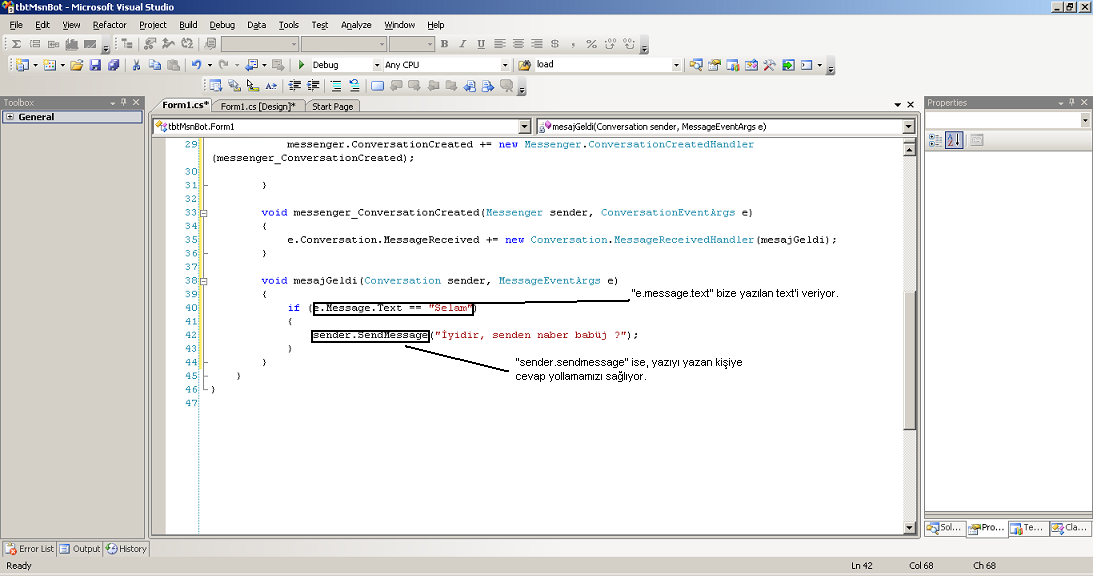Screen dimensions: 1093x576
Task: Toggle auto-hide pin on Toolbox panel
Action: 123,103
